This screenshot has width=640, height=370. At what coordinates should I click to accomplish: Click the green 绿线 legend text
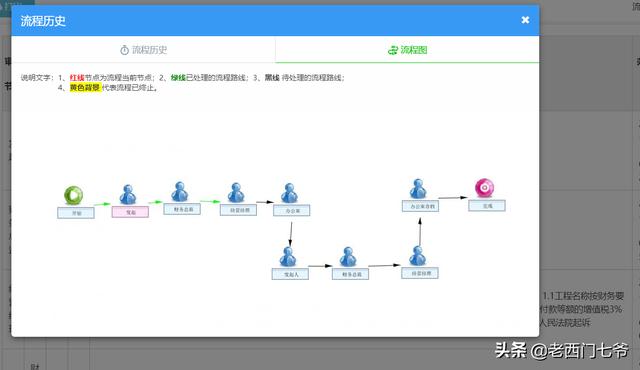178,78
